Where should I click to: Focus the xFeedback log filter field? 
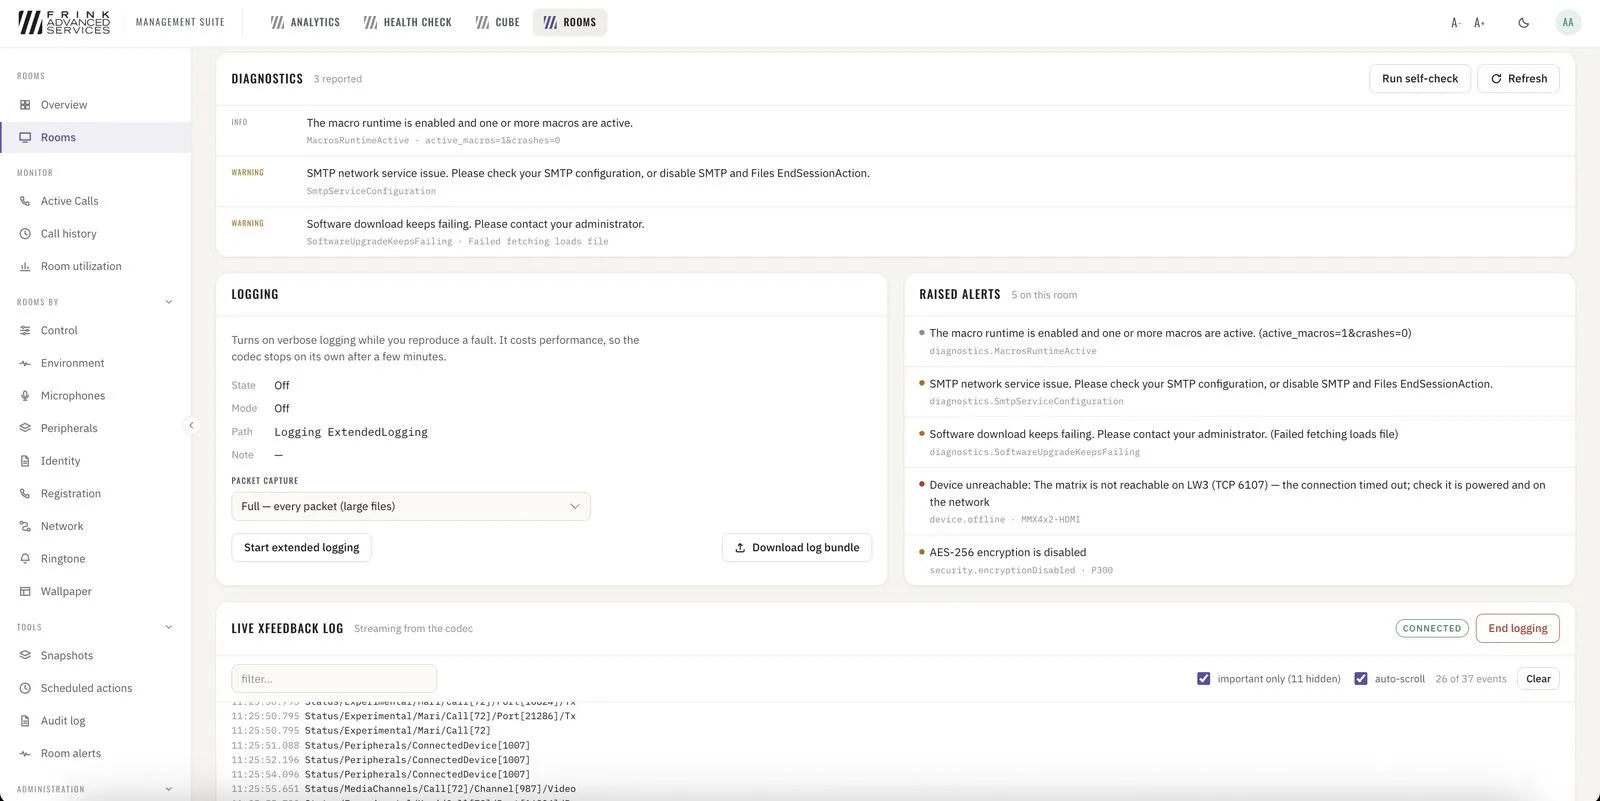pos(334,679)
